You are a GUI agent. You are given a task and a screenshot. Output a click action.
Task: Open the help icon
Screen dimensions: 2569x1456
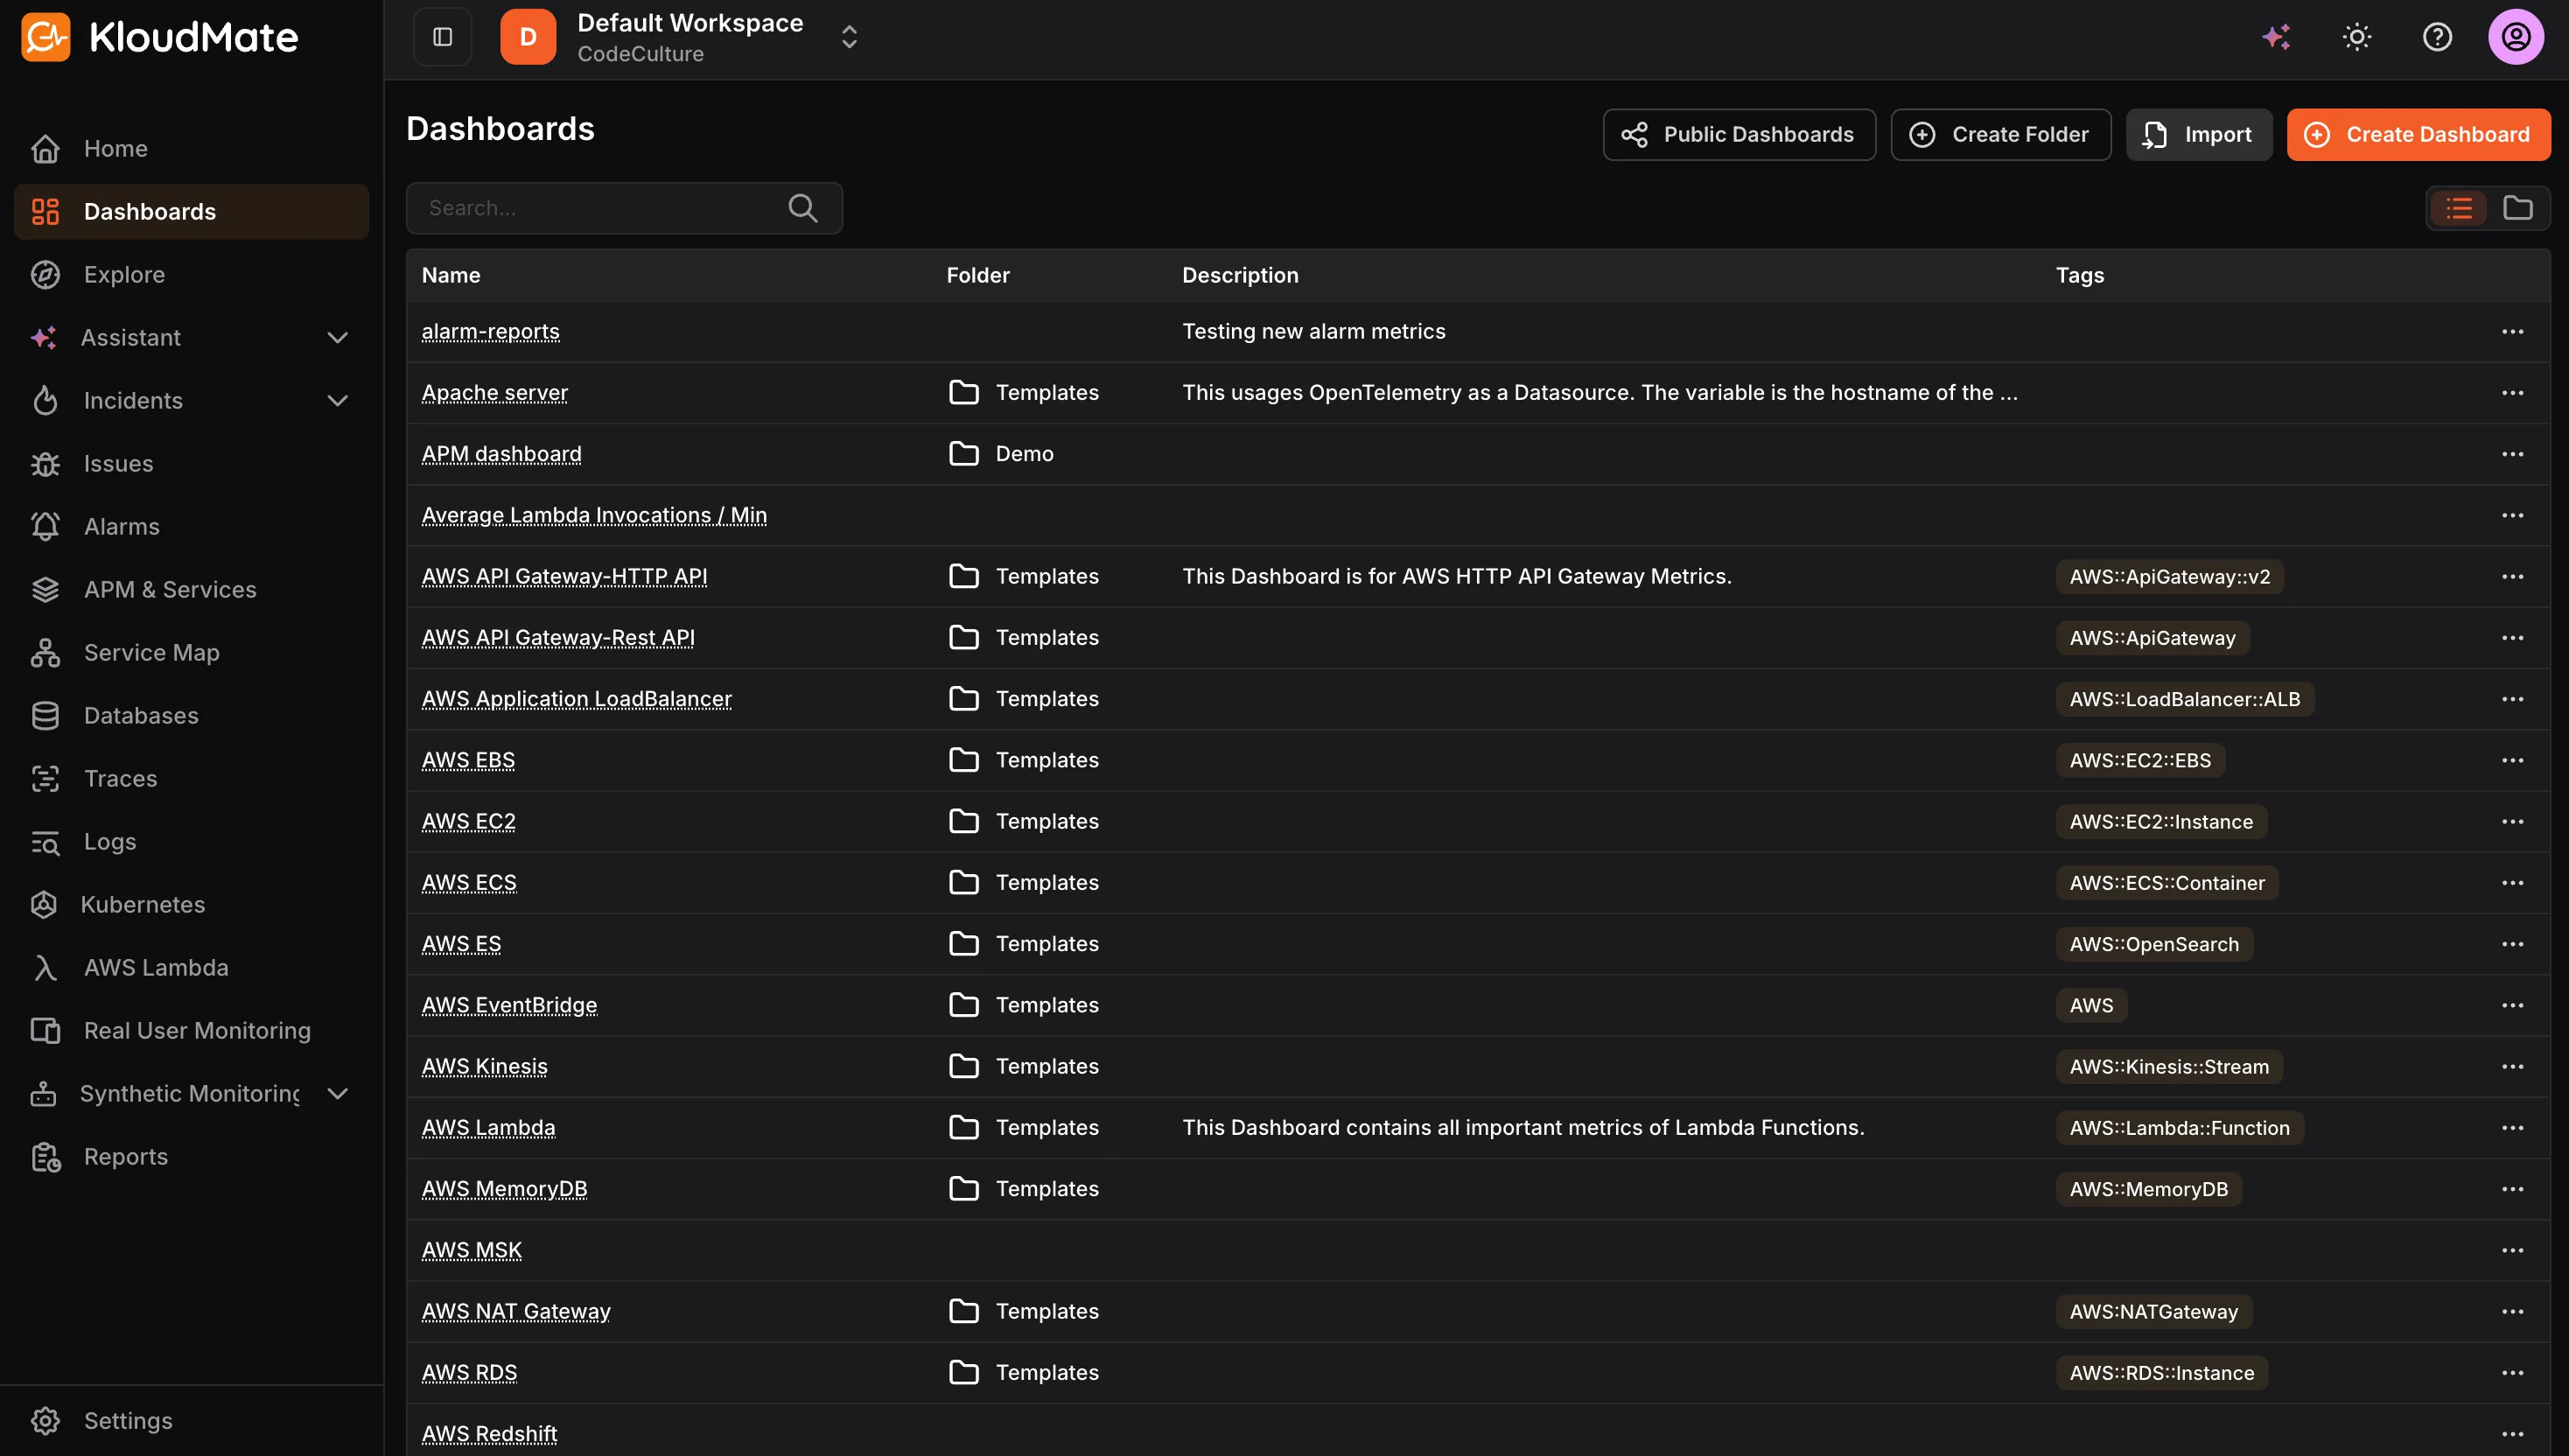2437,37
